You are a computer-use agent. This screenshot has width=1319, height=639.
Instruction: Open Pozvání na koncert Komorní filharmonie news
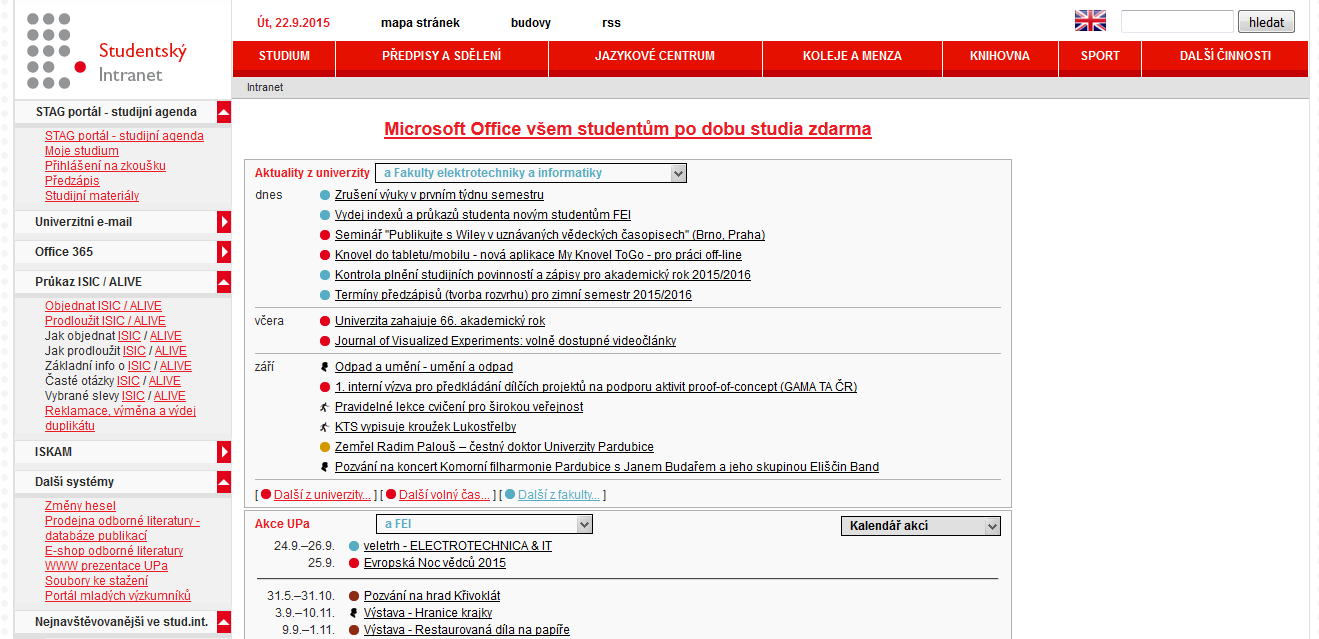click(607, 467)
